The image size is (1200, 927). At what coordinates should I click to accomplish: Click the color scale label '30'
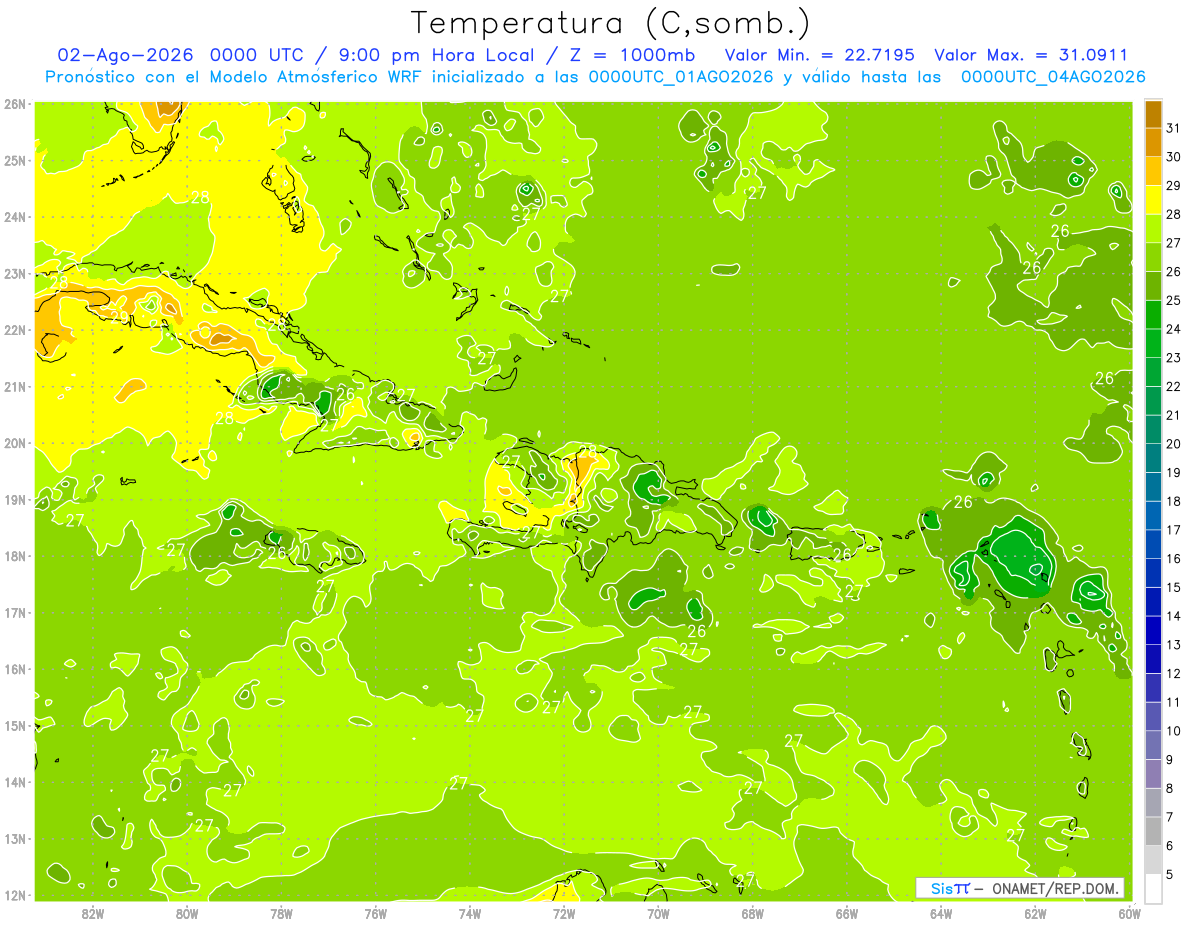pyautogui.click(x=1174, y=157)
